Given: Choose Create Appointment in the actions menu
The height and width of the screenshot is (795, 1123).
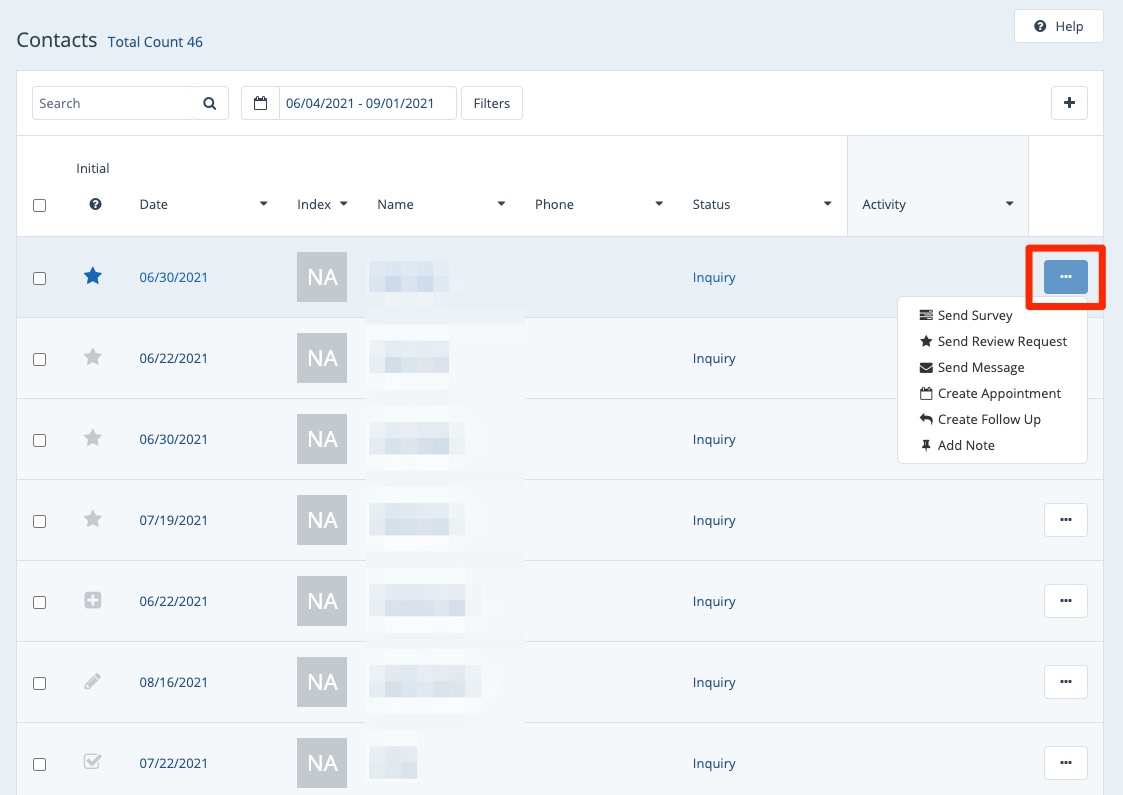Looking at the screenshot, I should 998,393.
